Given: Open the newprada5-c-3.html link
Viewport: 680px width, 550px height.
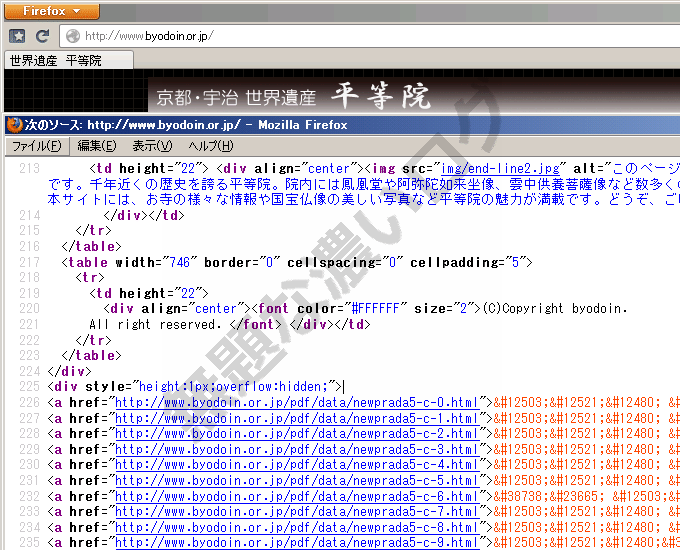Looking at the screenshot, I should 297,449.
